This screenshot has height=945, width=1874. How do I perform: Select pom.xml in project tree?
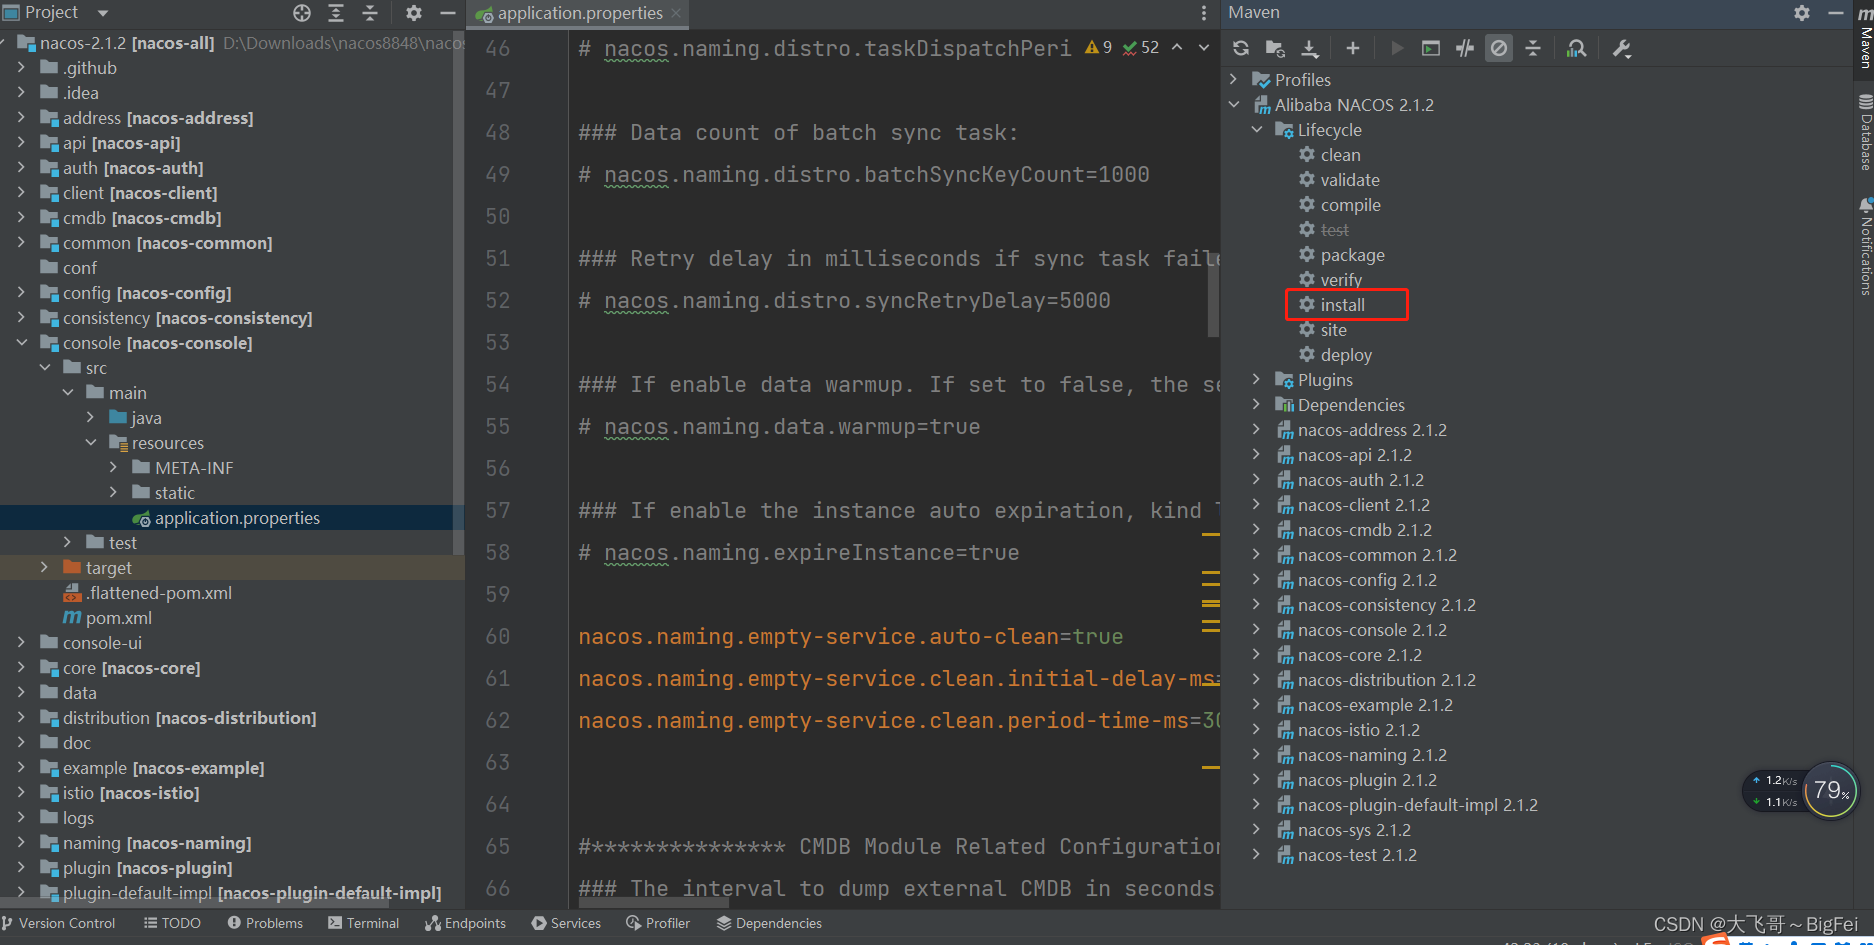(118, 618)
